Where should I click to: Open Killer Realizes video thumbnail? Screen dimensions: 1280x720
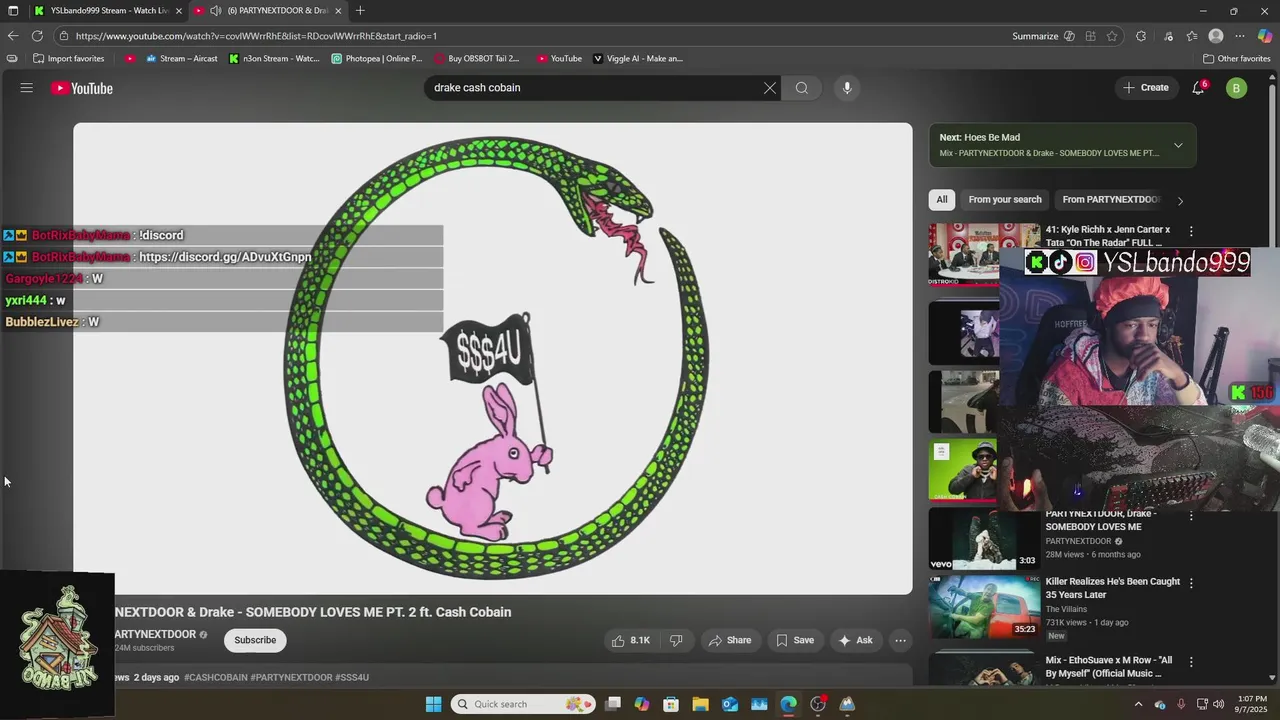point(984,606)
